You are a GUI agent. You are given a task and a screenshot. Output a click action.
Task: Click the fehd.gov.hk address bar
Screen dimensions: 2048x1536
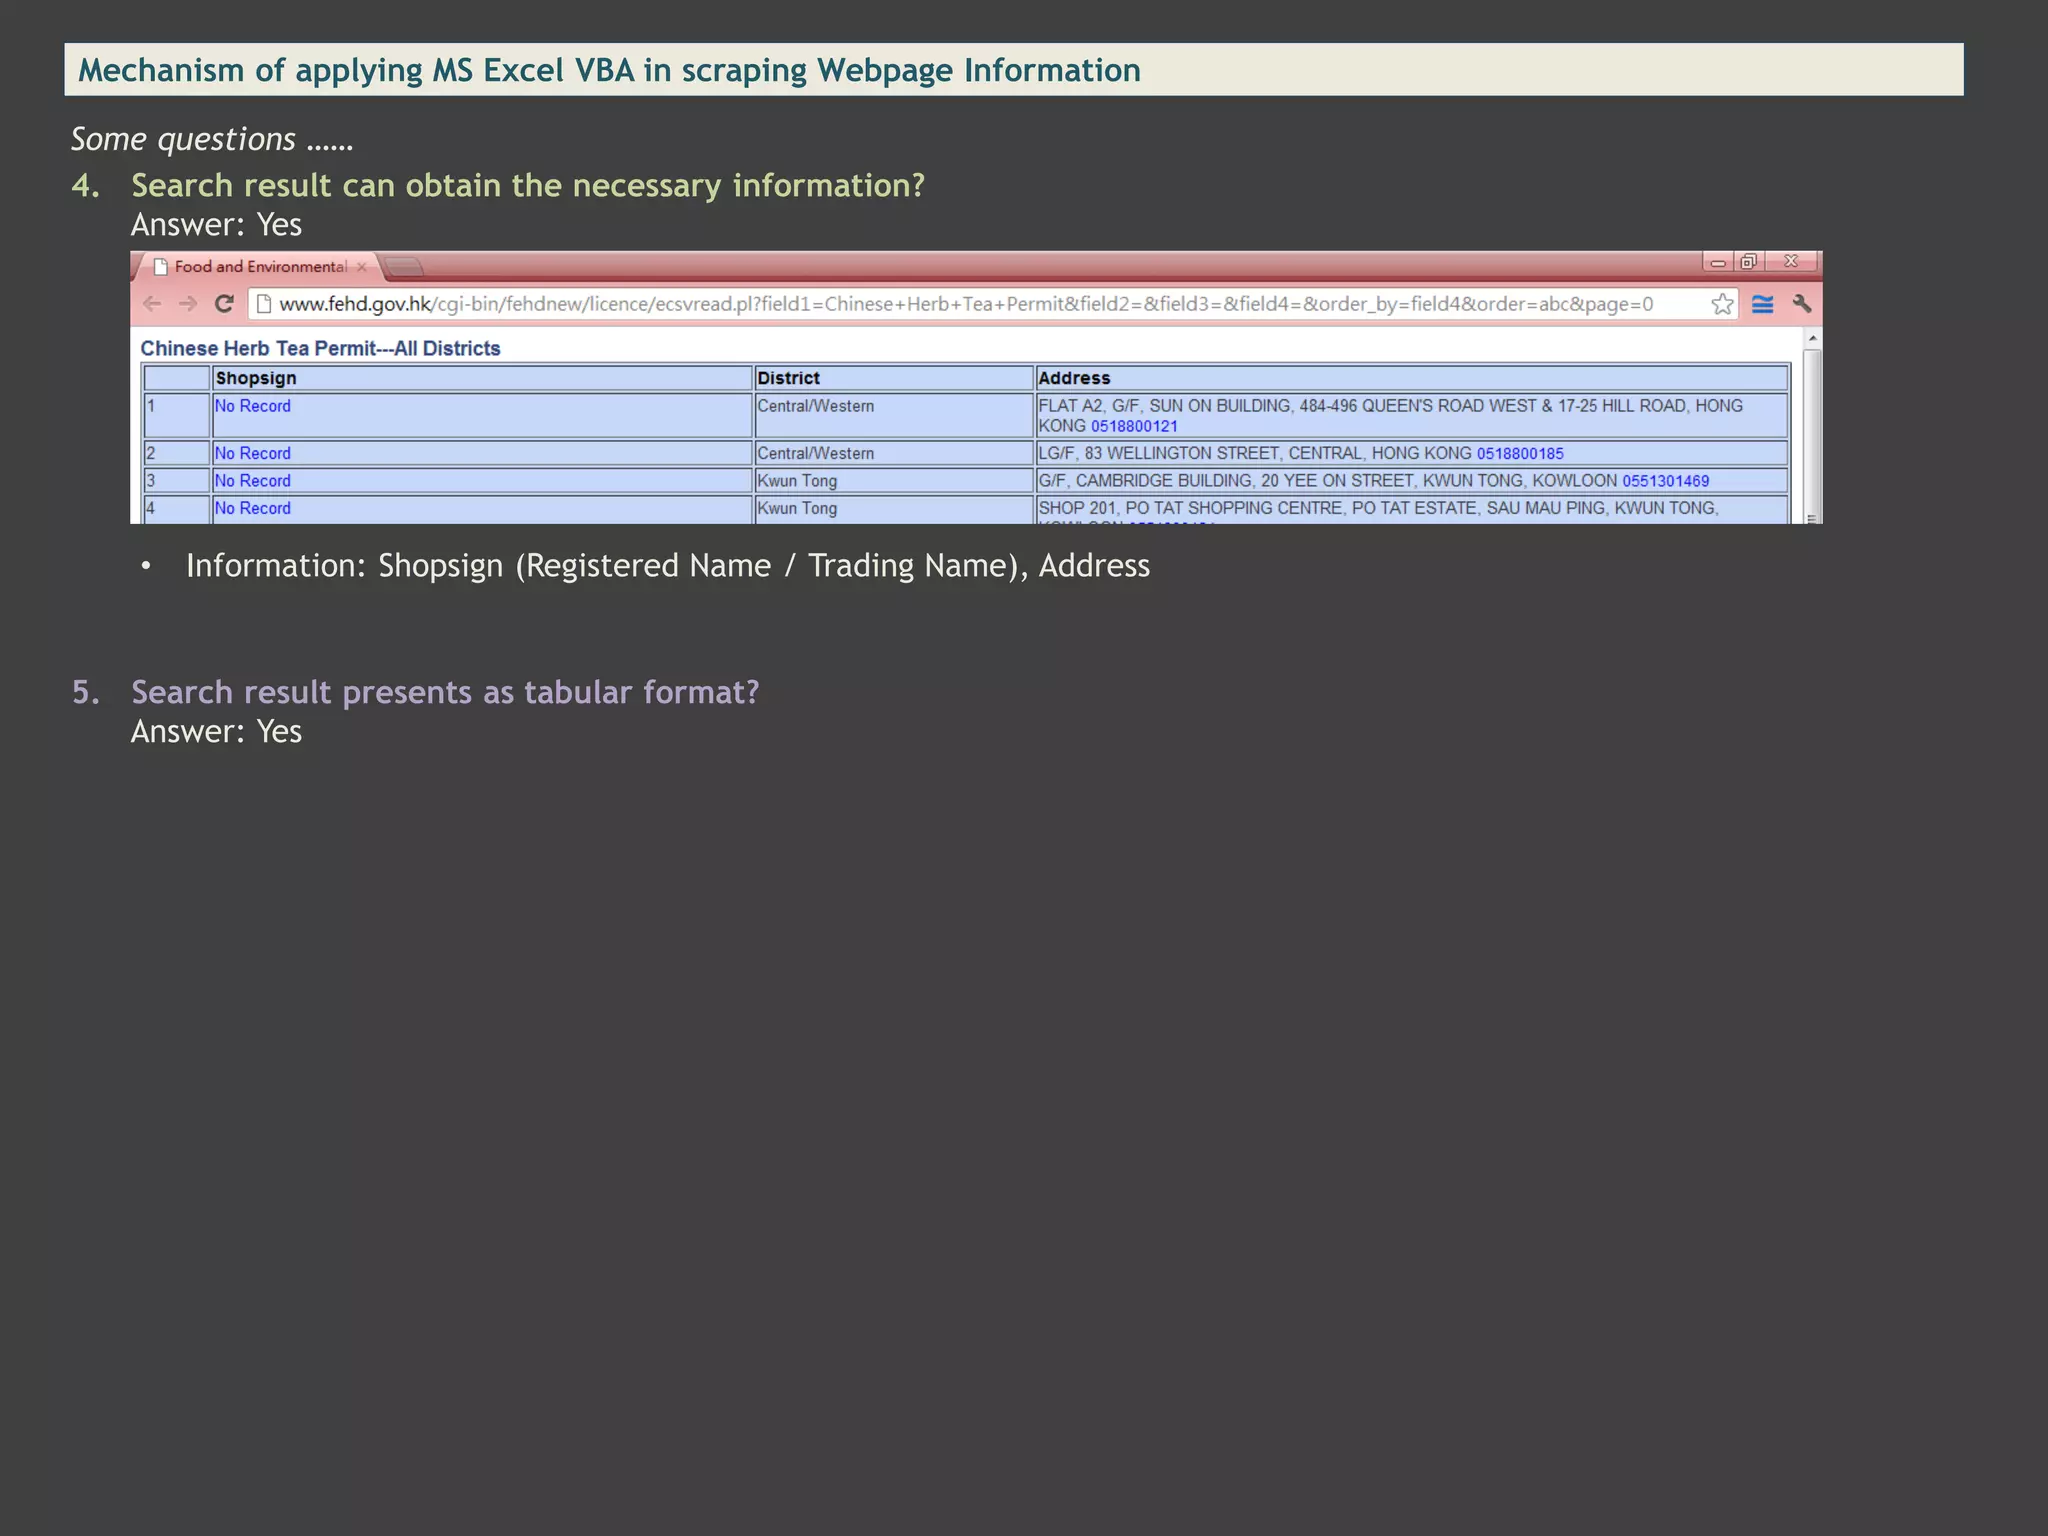coord(978,304)
